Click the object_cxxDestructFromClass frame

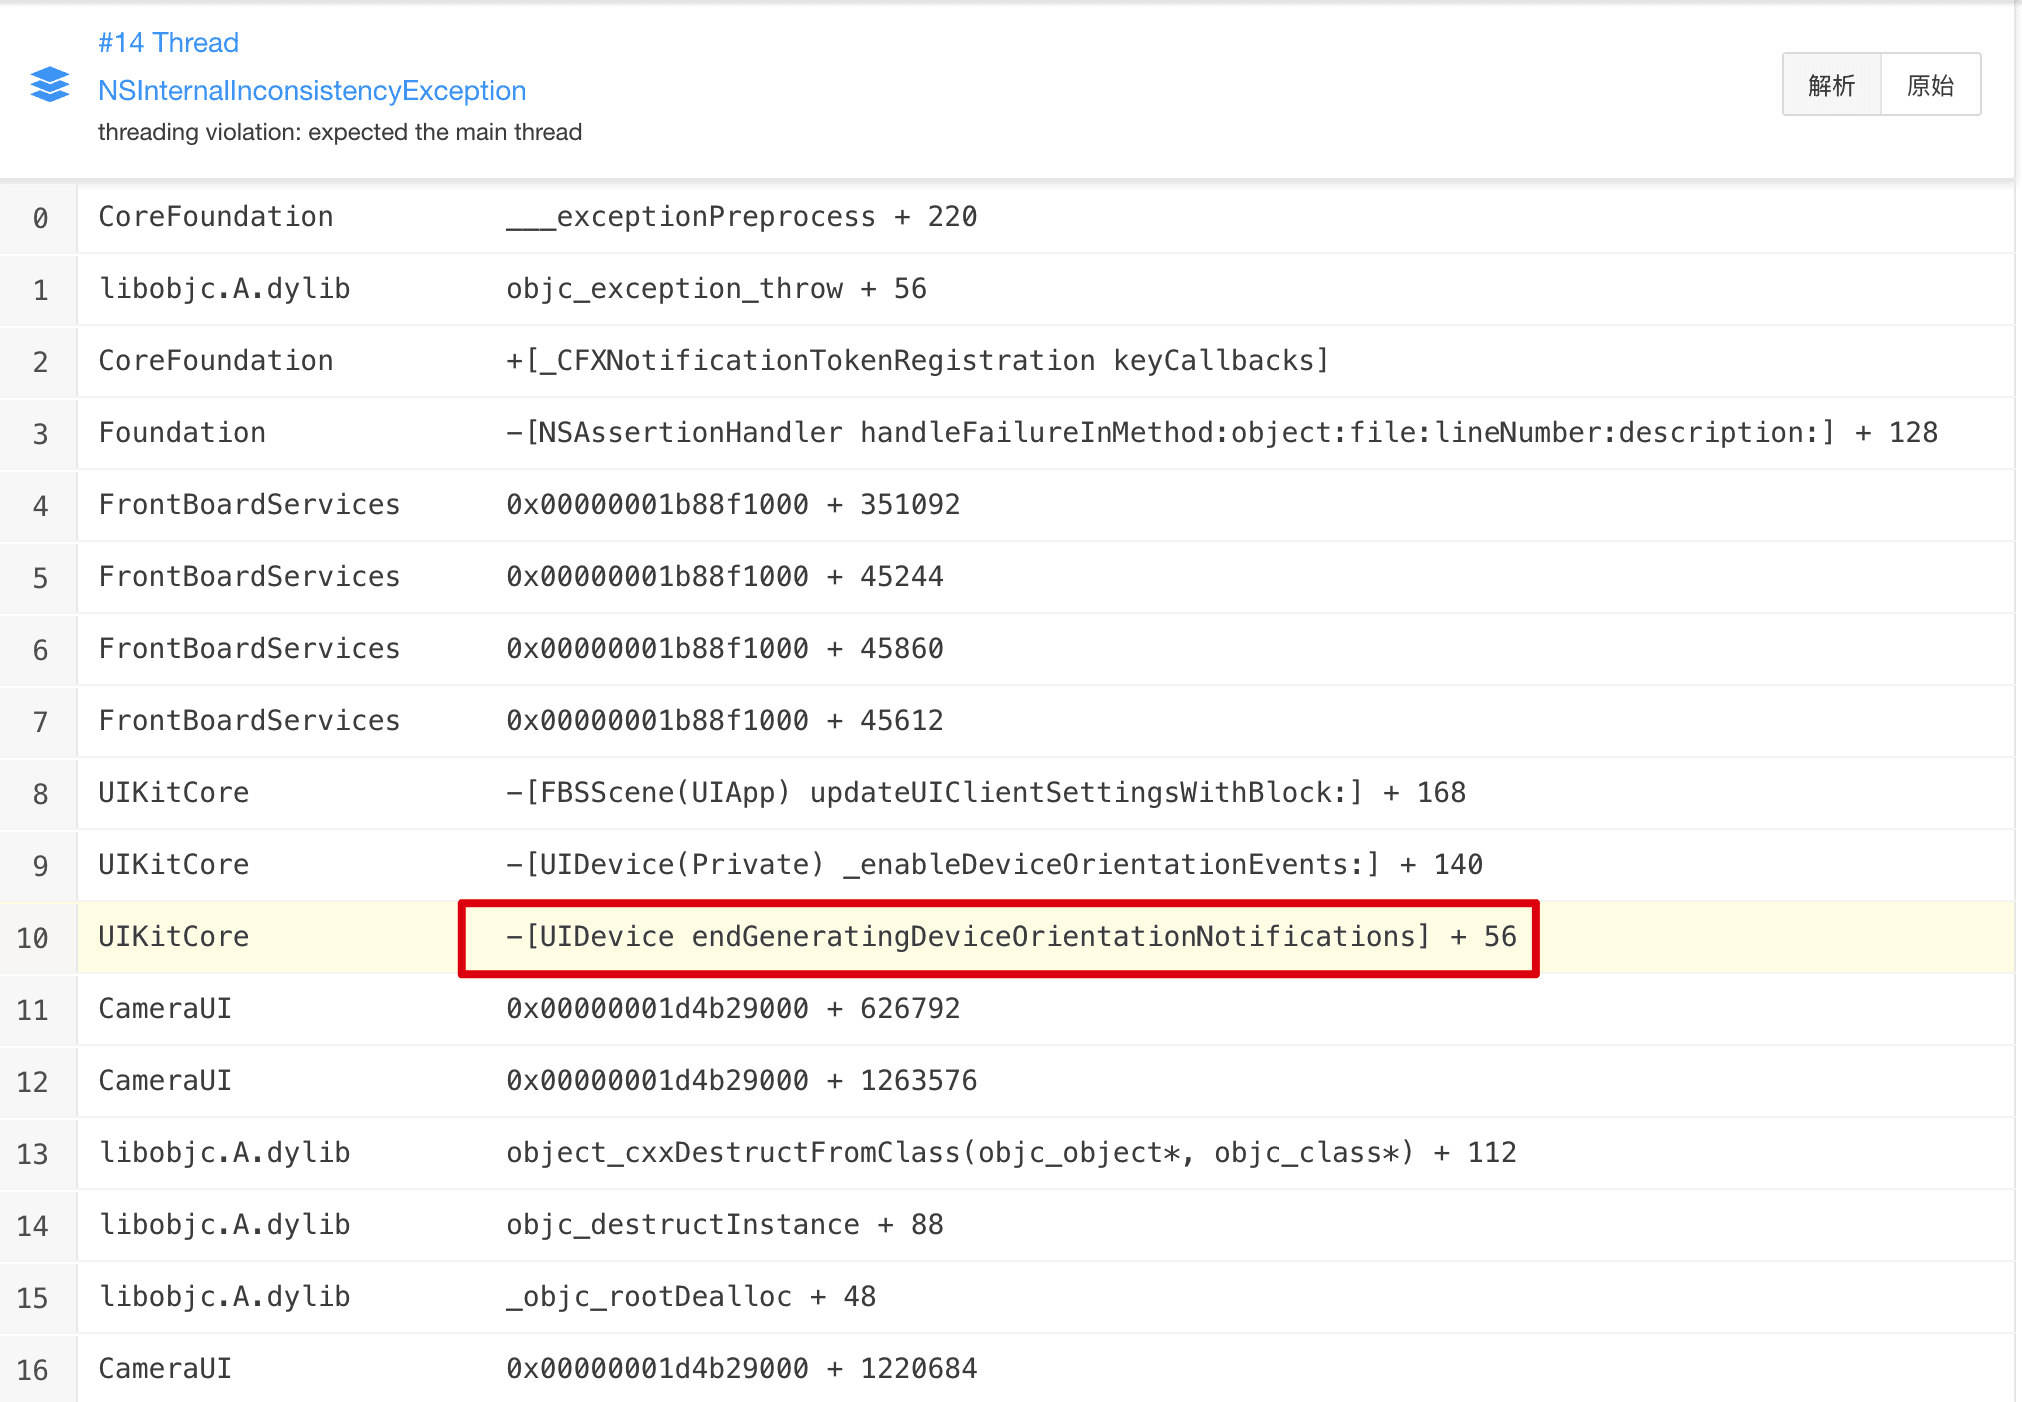tap(1010, 1153)
